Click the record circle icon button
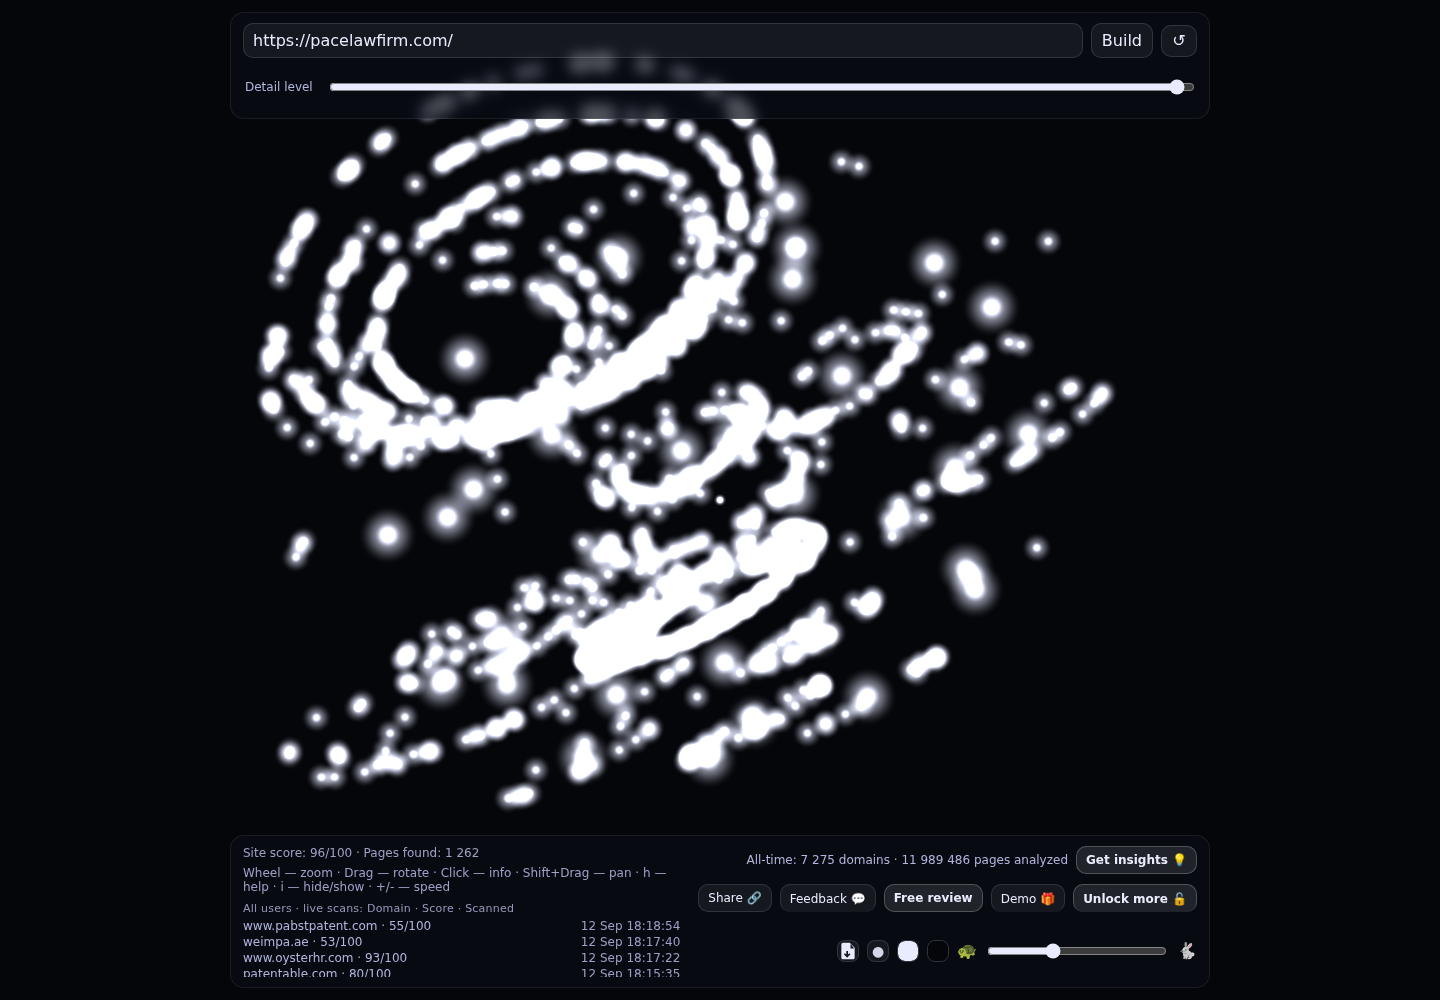Image resolution: width=1440 pixels, height=1000 pixels. [x=878, y=951]
